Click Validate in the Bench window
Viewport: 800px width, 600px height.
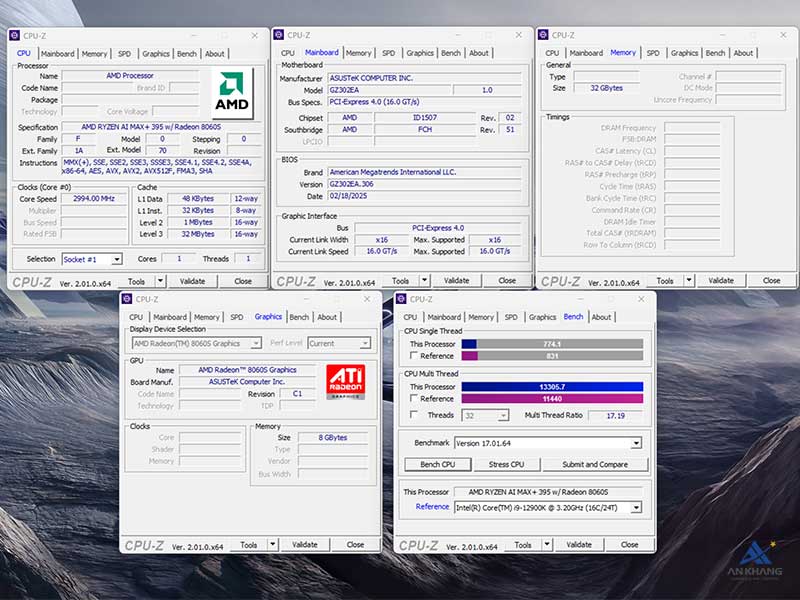coord(579,544)
